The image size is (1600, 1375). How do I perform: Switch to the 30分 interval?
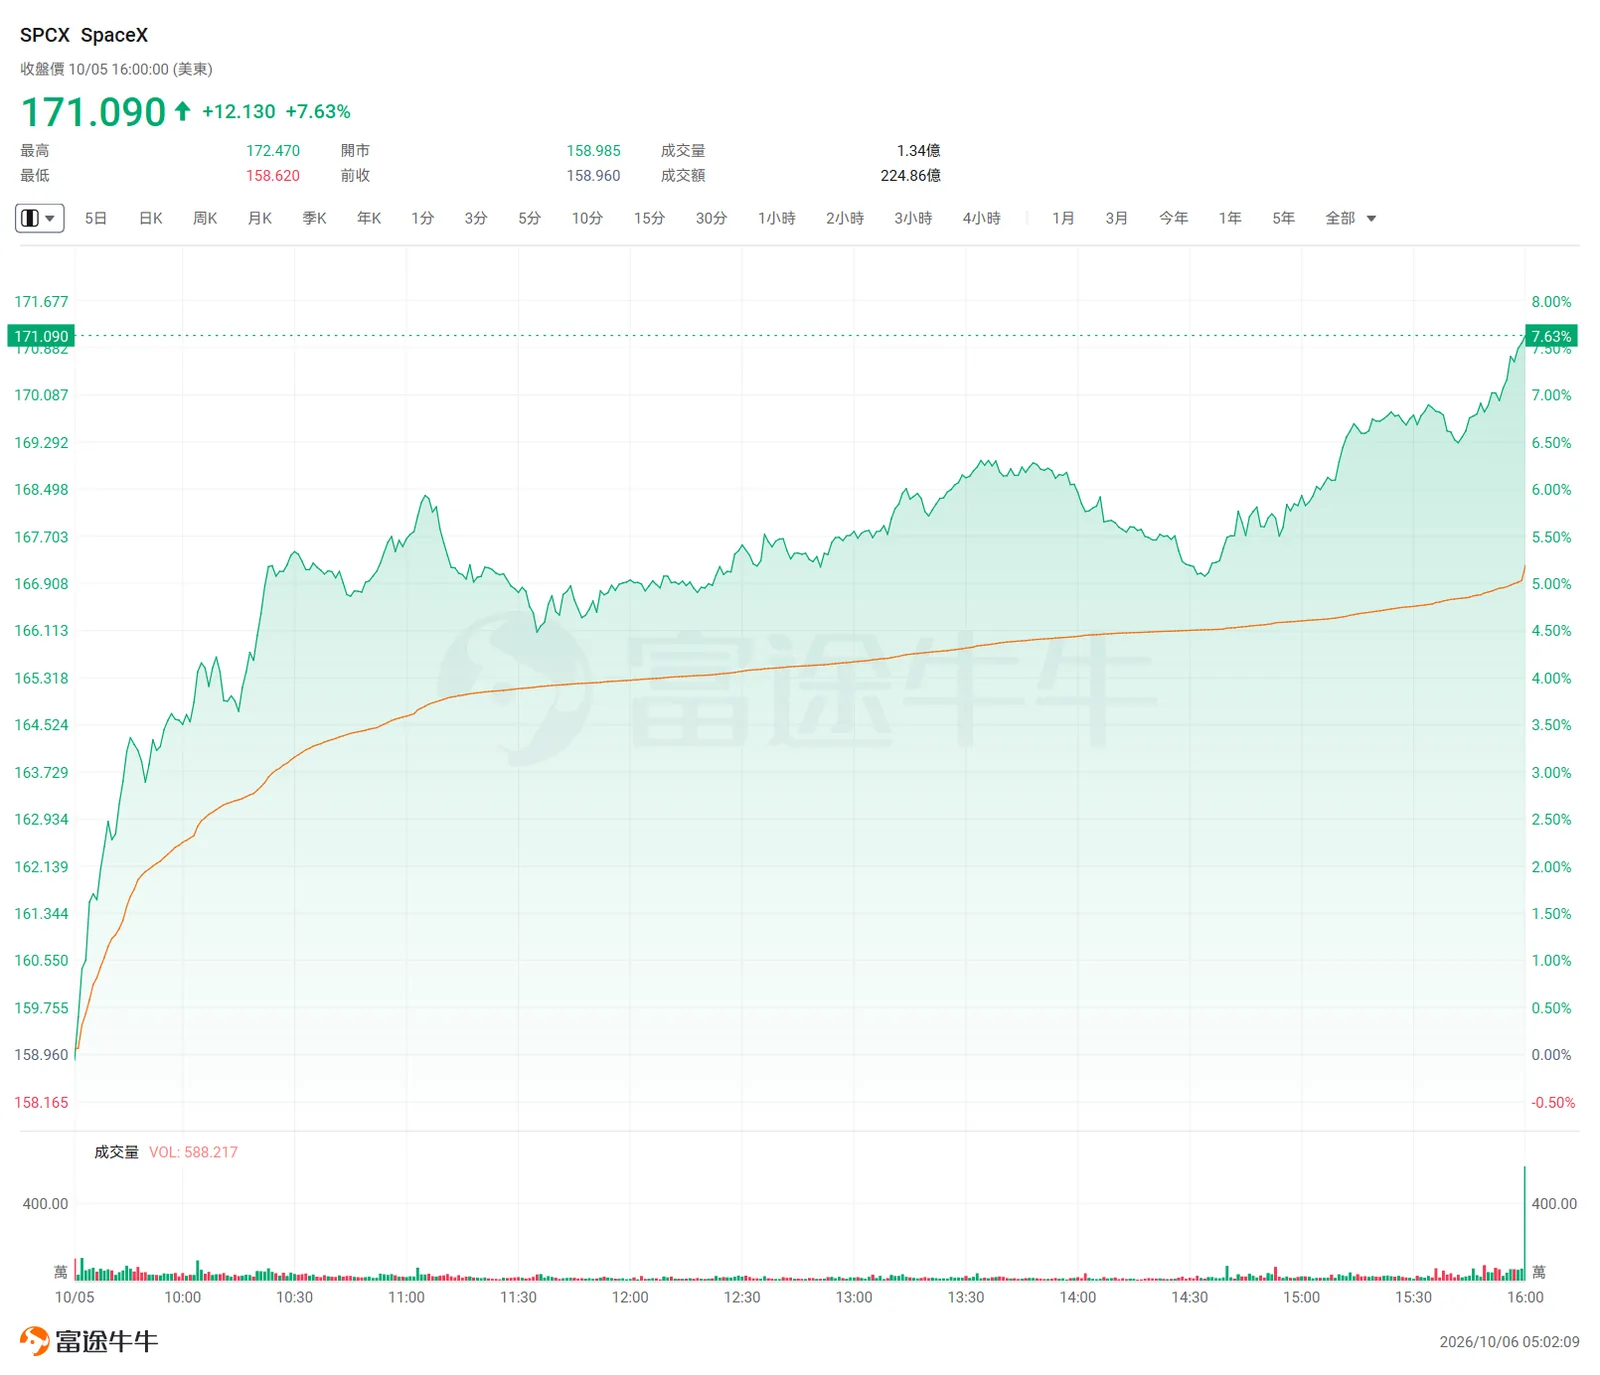pos(711,218)
